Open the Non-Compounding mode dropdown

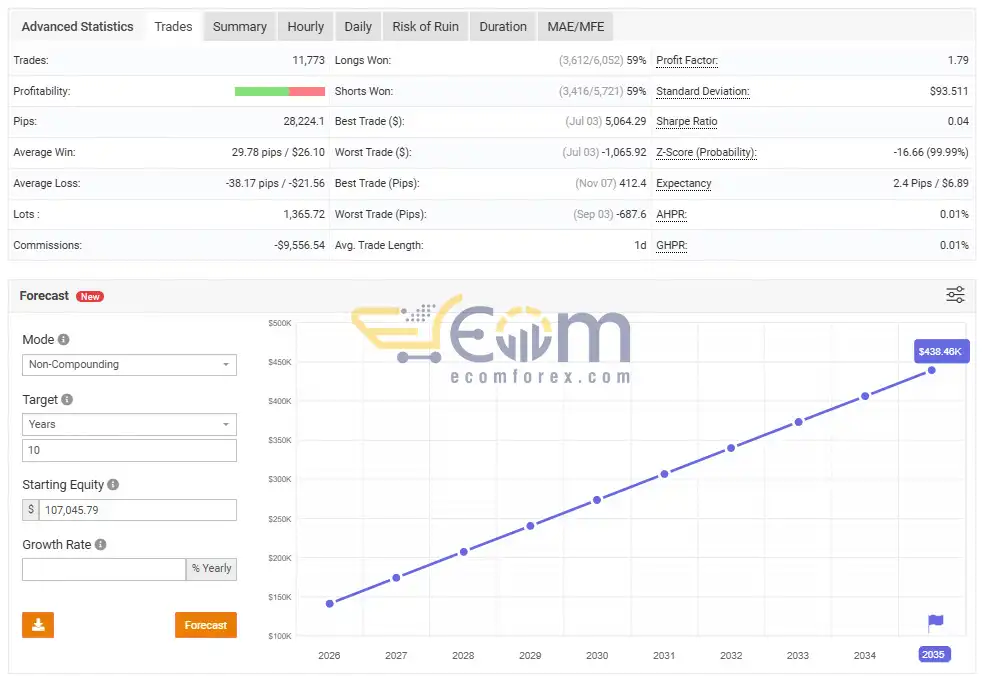coord(130,365)
